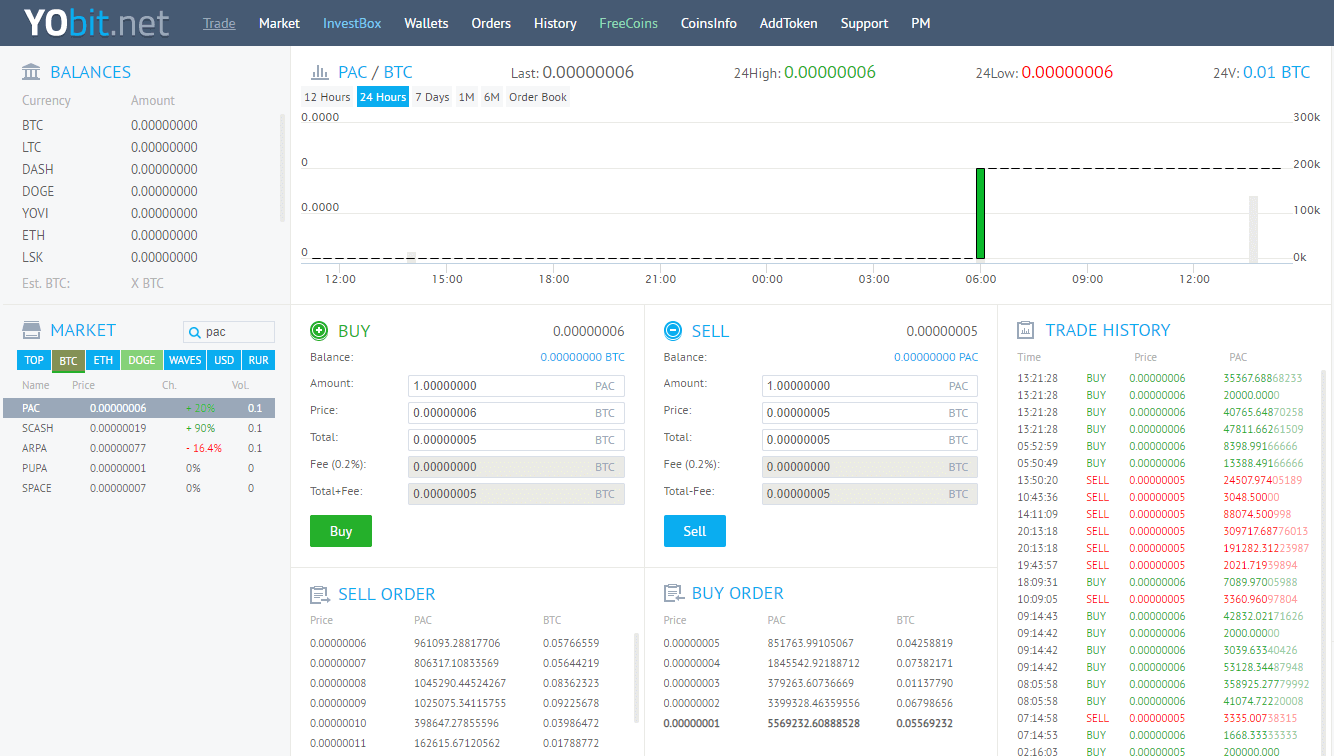The height and width of the screenshot is (756, 1334).
Task: Click the bold buy order at 0.00000001
Action: [x=820, y=723]
